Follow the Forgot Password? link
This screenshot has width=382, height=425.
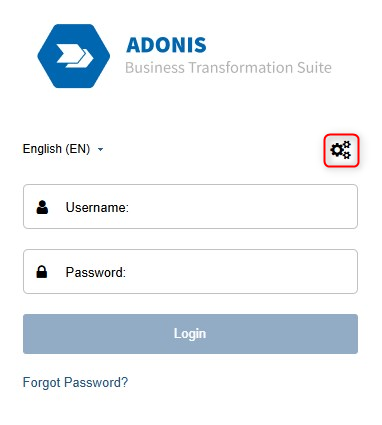coord(75,383)
